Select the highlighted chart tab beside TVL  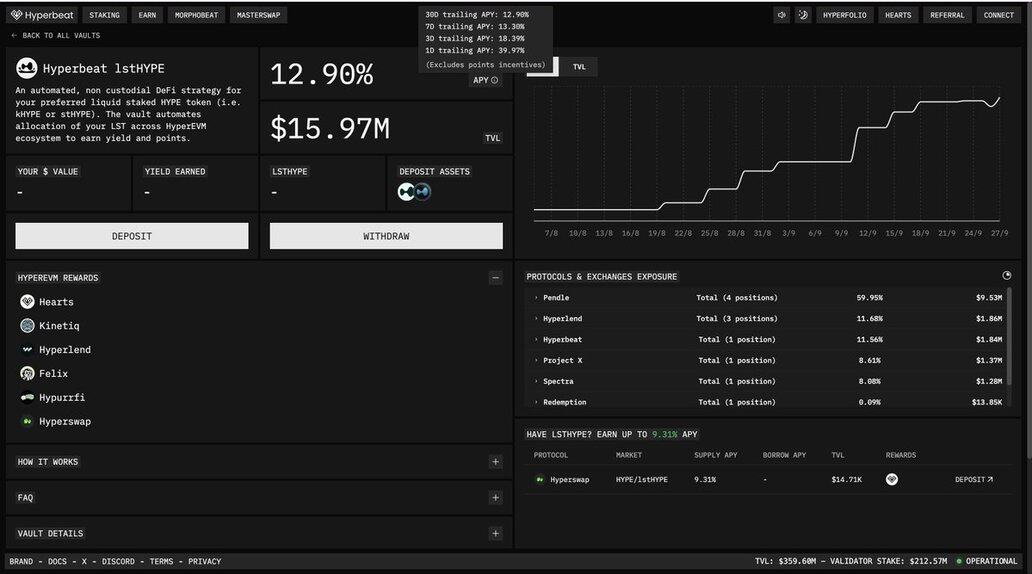click(x=543, y=66)
